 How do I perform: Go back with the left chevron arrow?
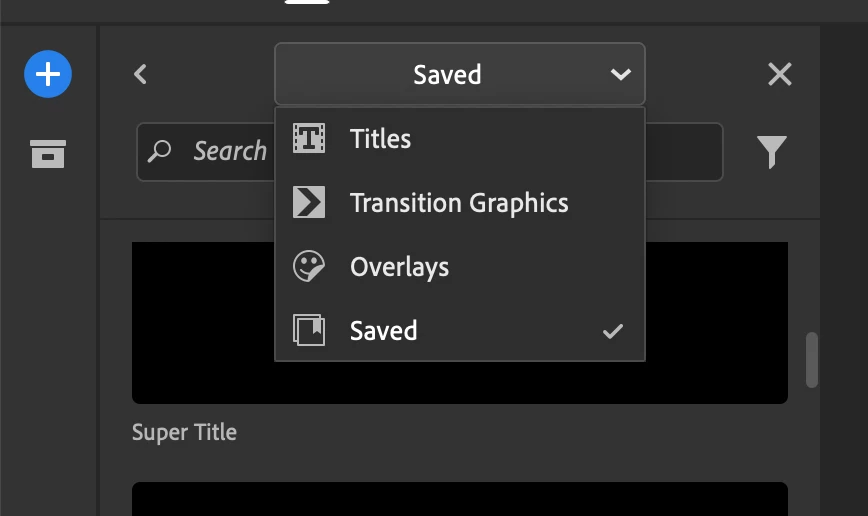(x=140, y=74)
